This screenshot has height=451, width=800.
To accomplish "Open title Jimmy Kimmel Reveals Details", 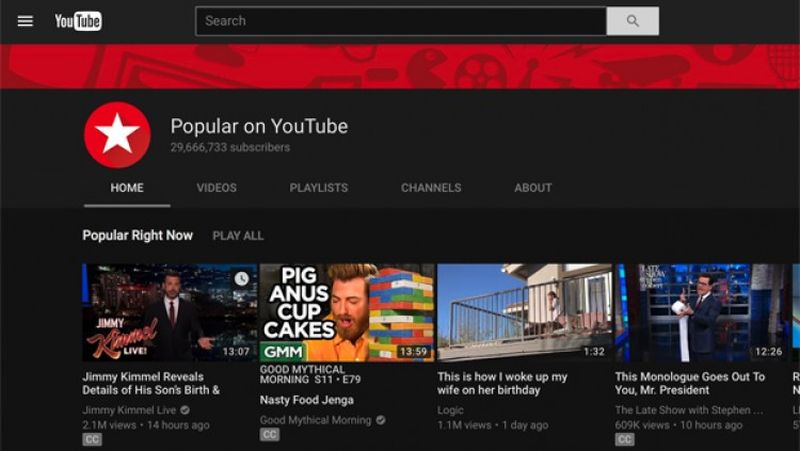I will tap(151, 383).
